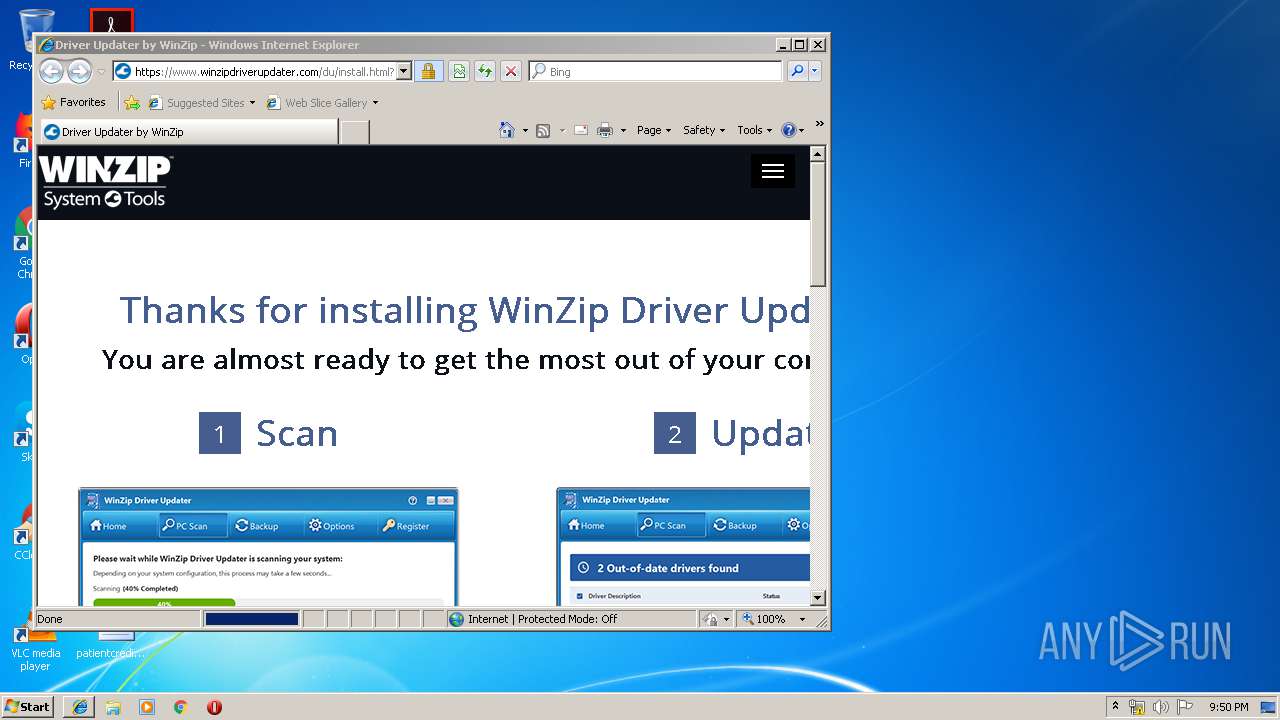Show more command bar items chevron

coord(819,124)
